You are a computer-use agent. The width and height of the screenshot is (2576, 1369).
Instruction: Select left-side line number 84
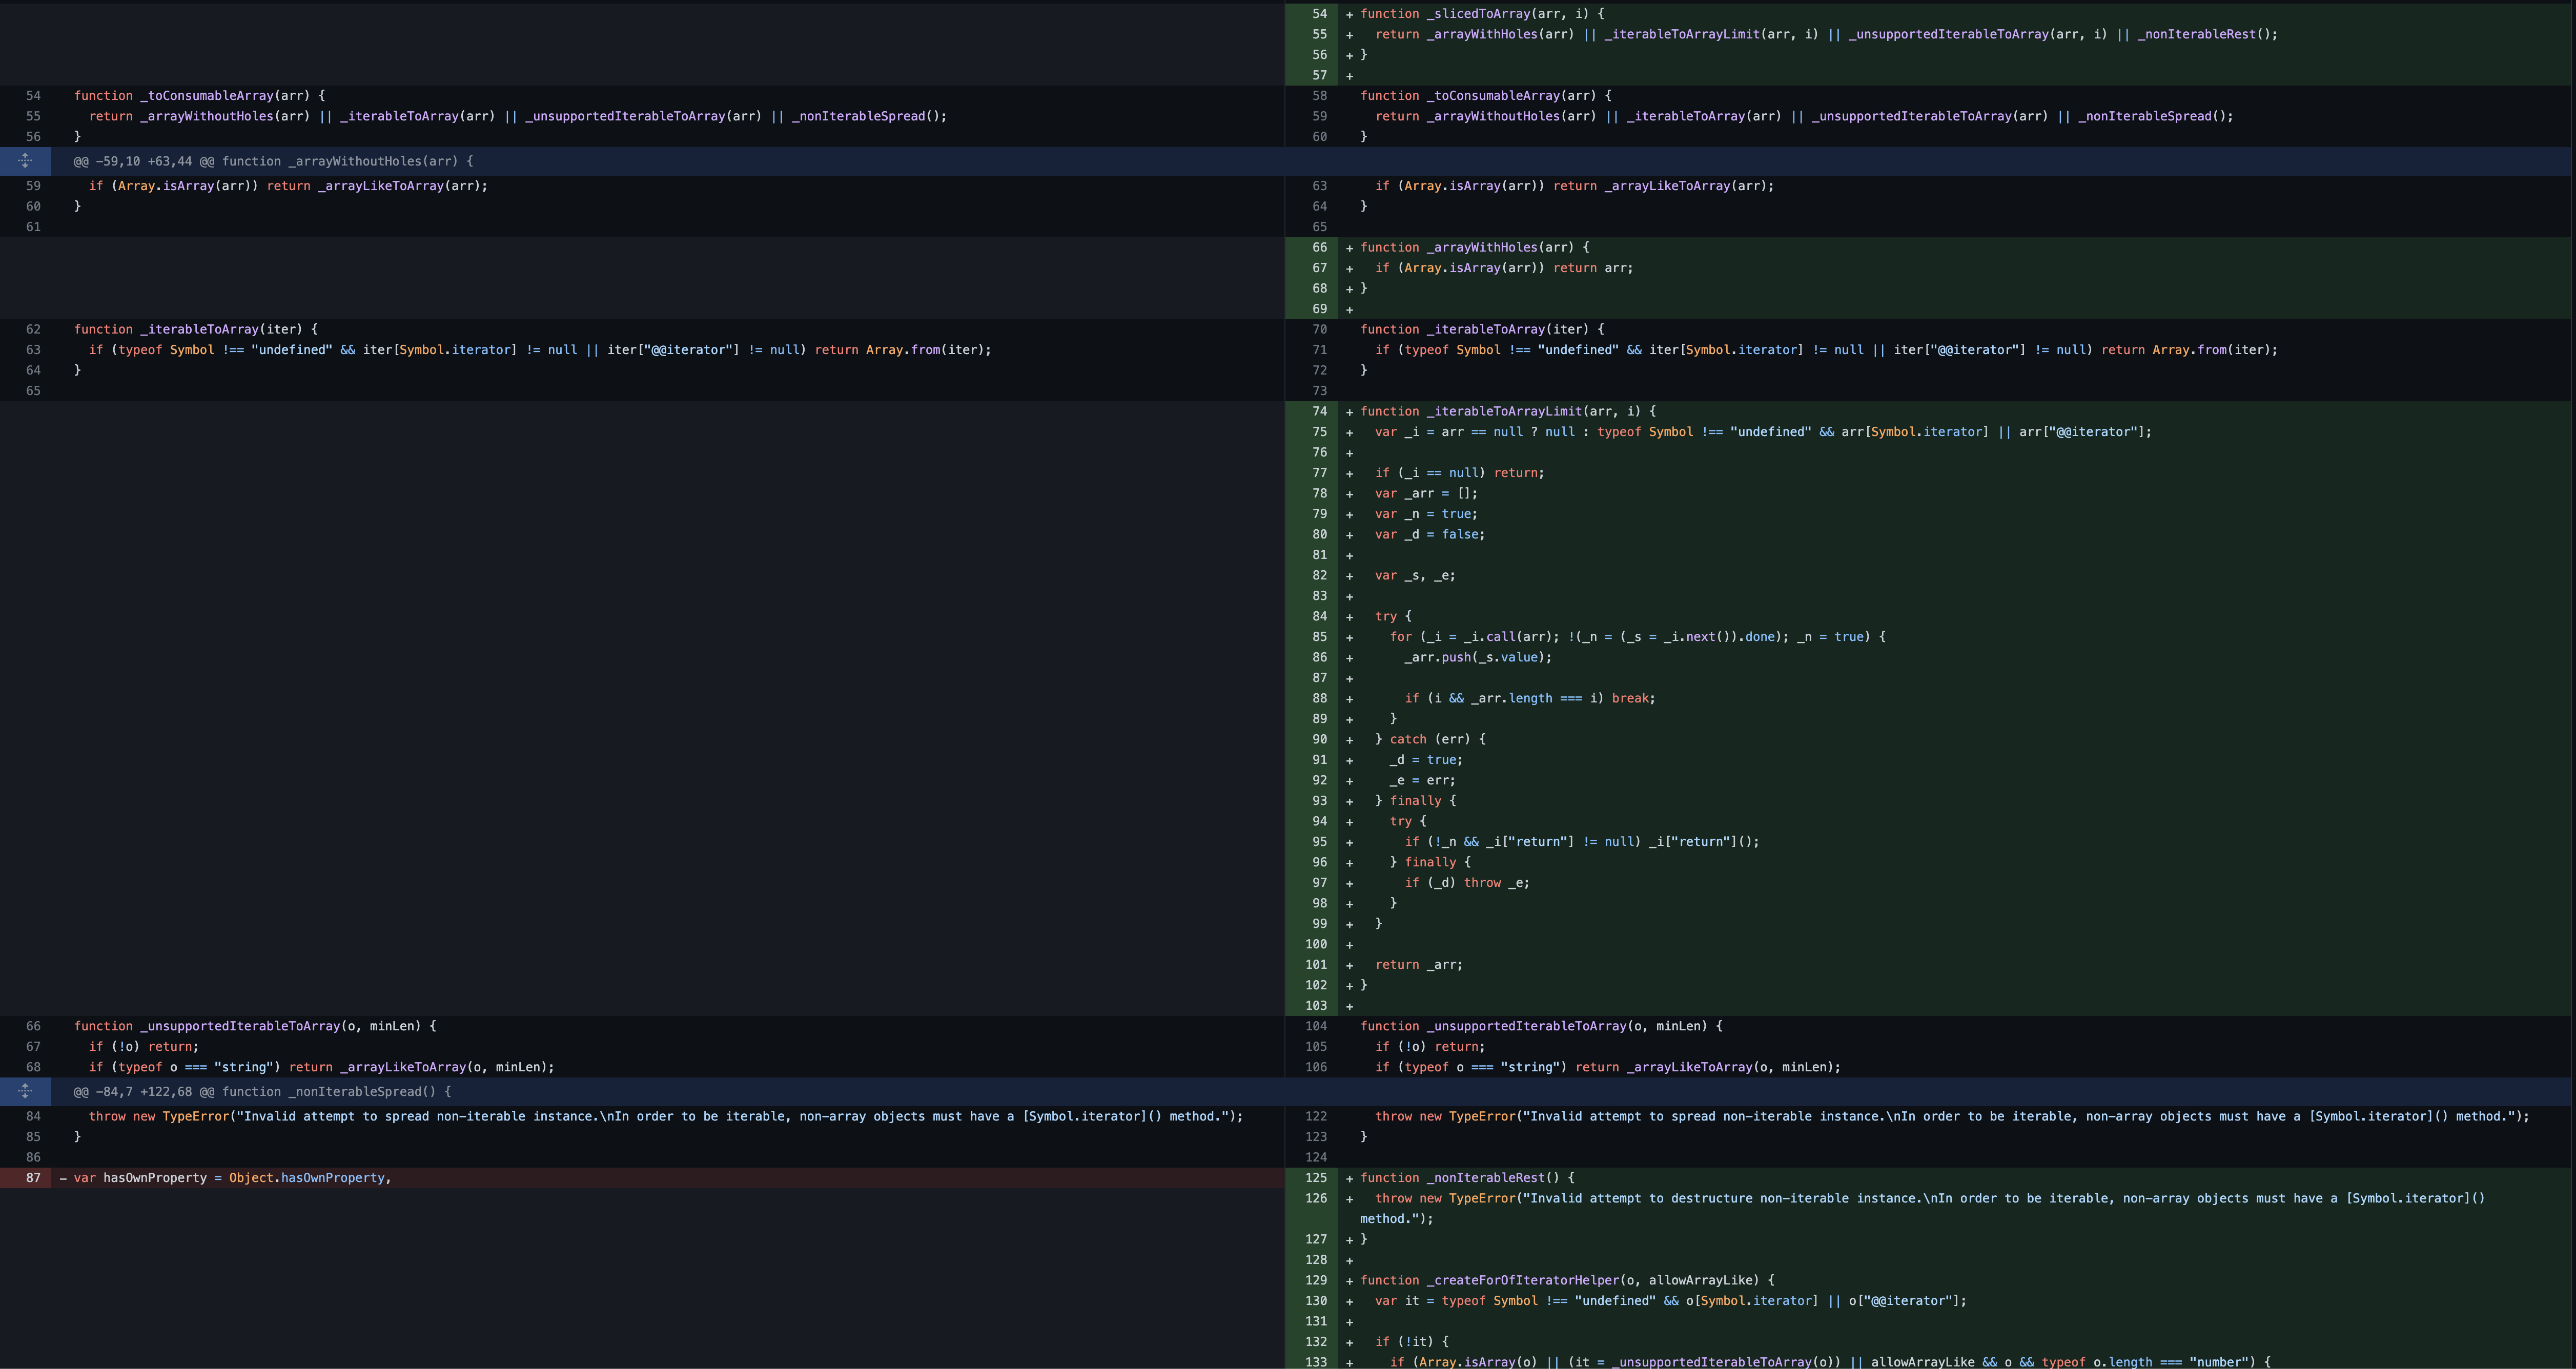(x=33, y=1117)
